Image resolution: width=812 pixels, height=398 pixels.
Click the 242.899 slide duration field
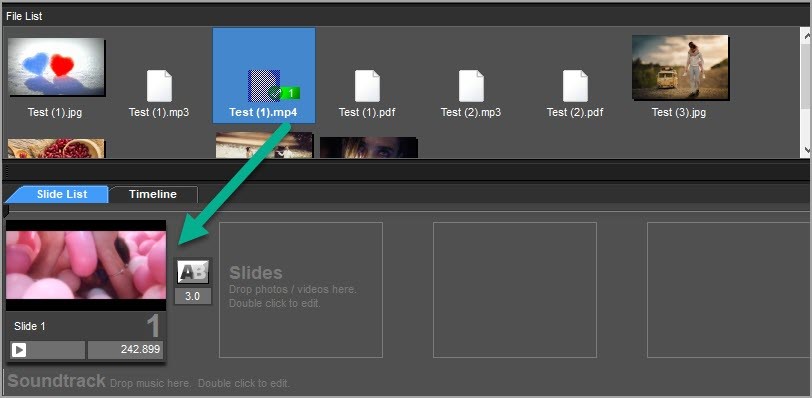[x=125, y=349]
